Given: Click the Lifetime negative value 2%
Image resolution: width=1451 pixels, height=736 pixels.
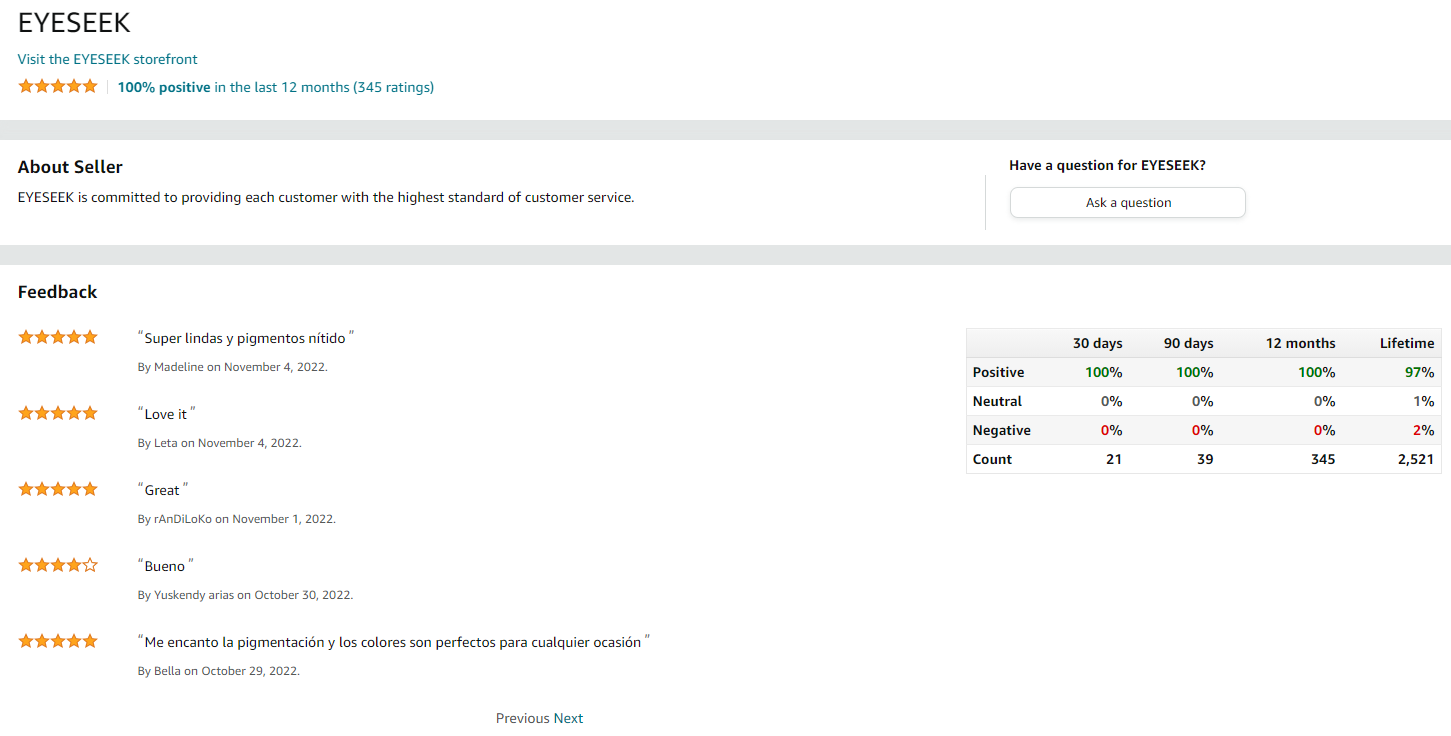Looking at the screenshot, I should pyautogui.click(x=1424, y=430).
